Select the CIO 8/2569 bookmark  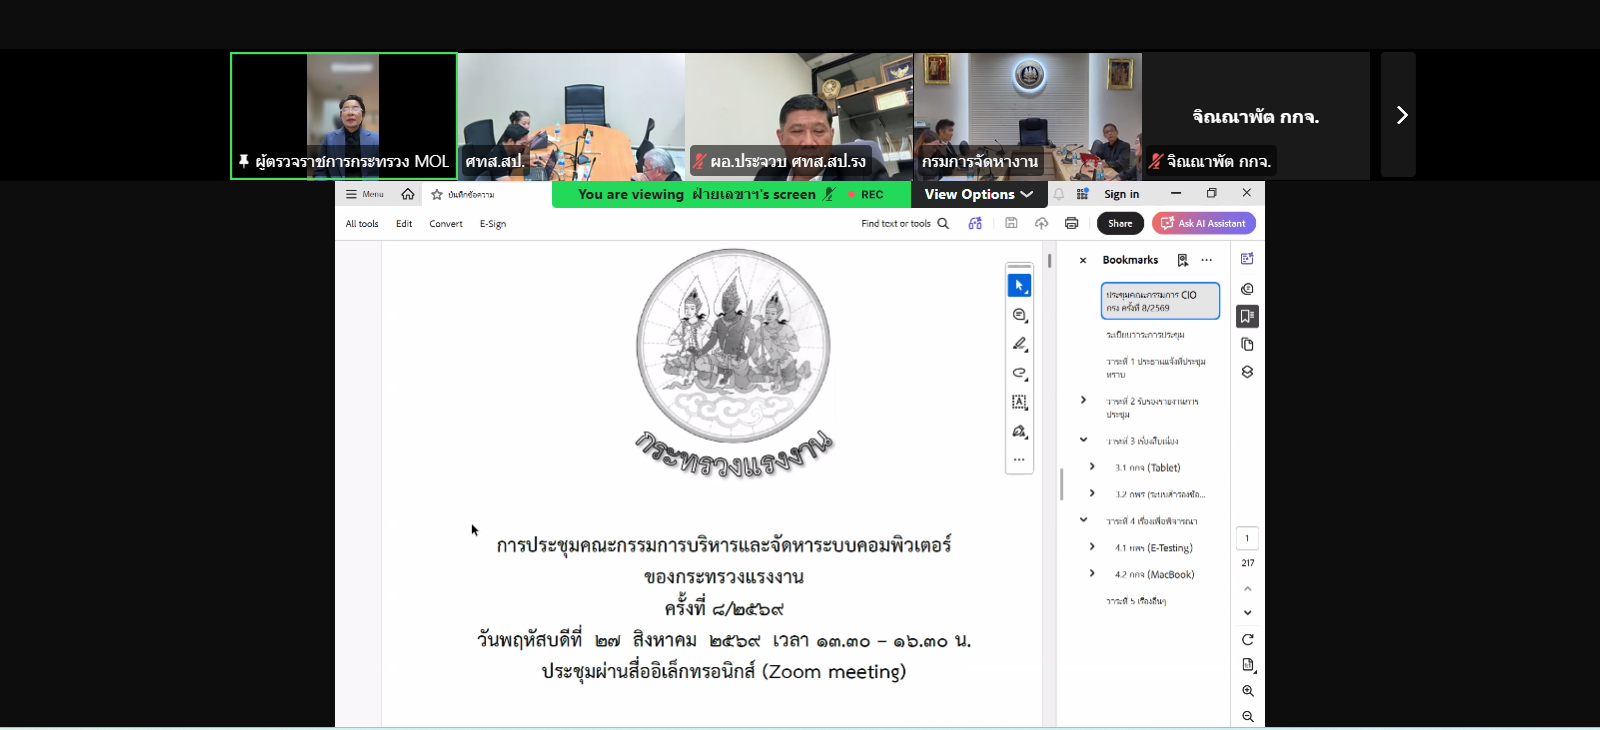click(1160, 301)
